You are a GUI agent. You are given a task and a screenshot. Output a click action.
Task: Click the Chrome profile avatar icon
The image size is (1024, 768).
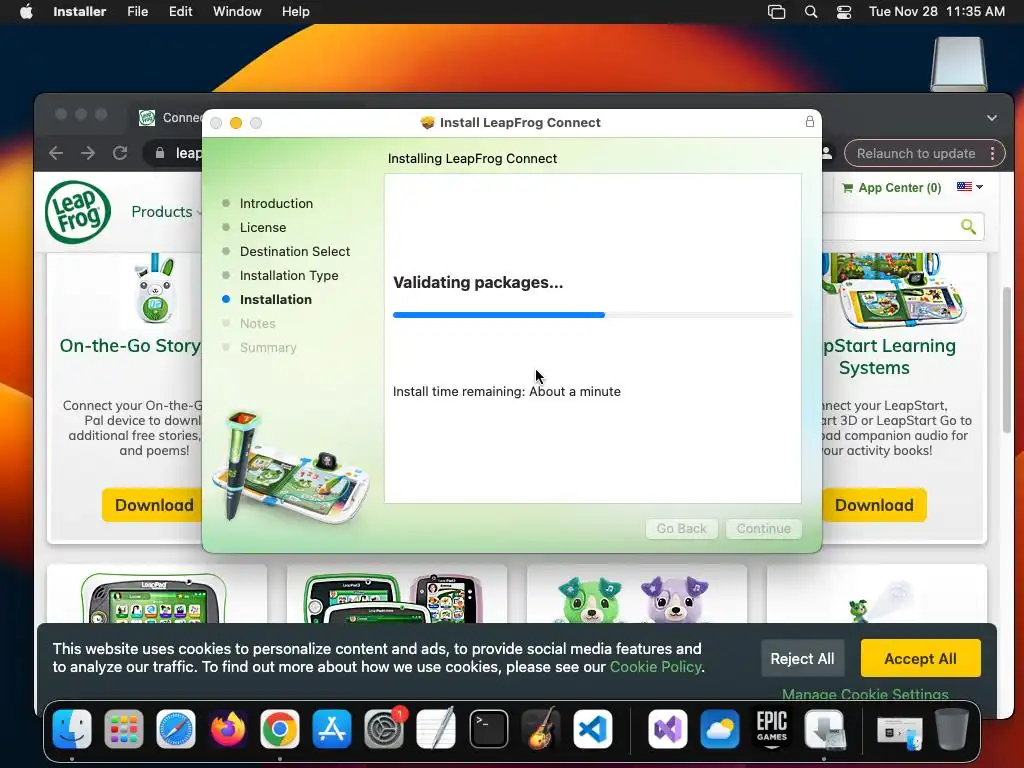pyautogui.click(x=827, y=153)
